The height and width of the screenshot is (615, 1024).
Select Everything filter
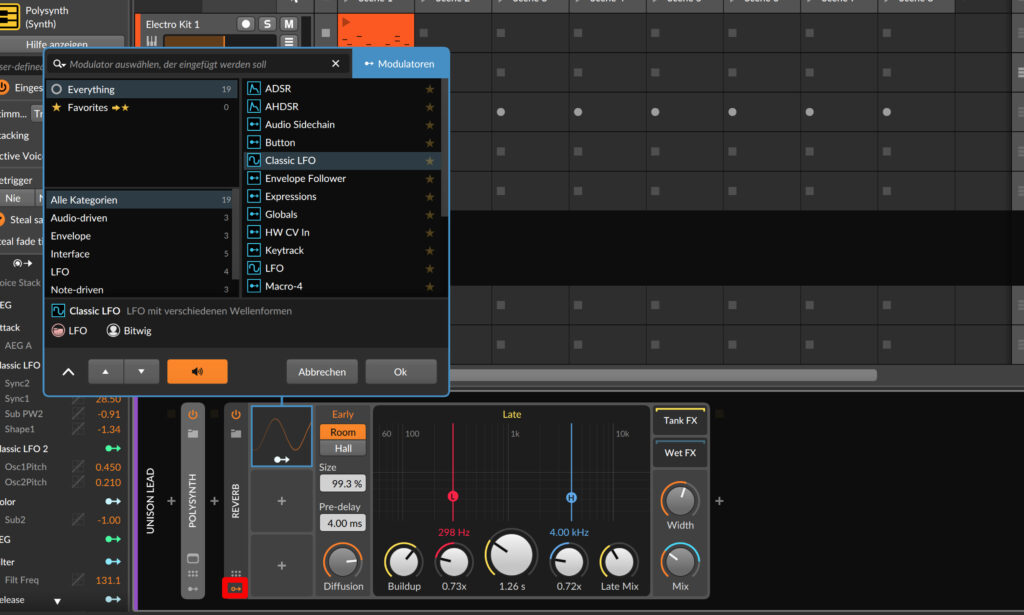142,89
